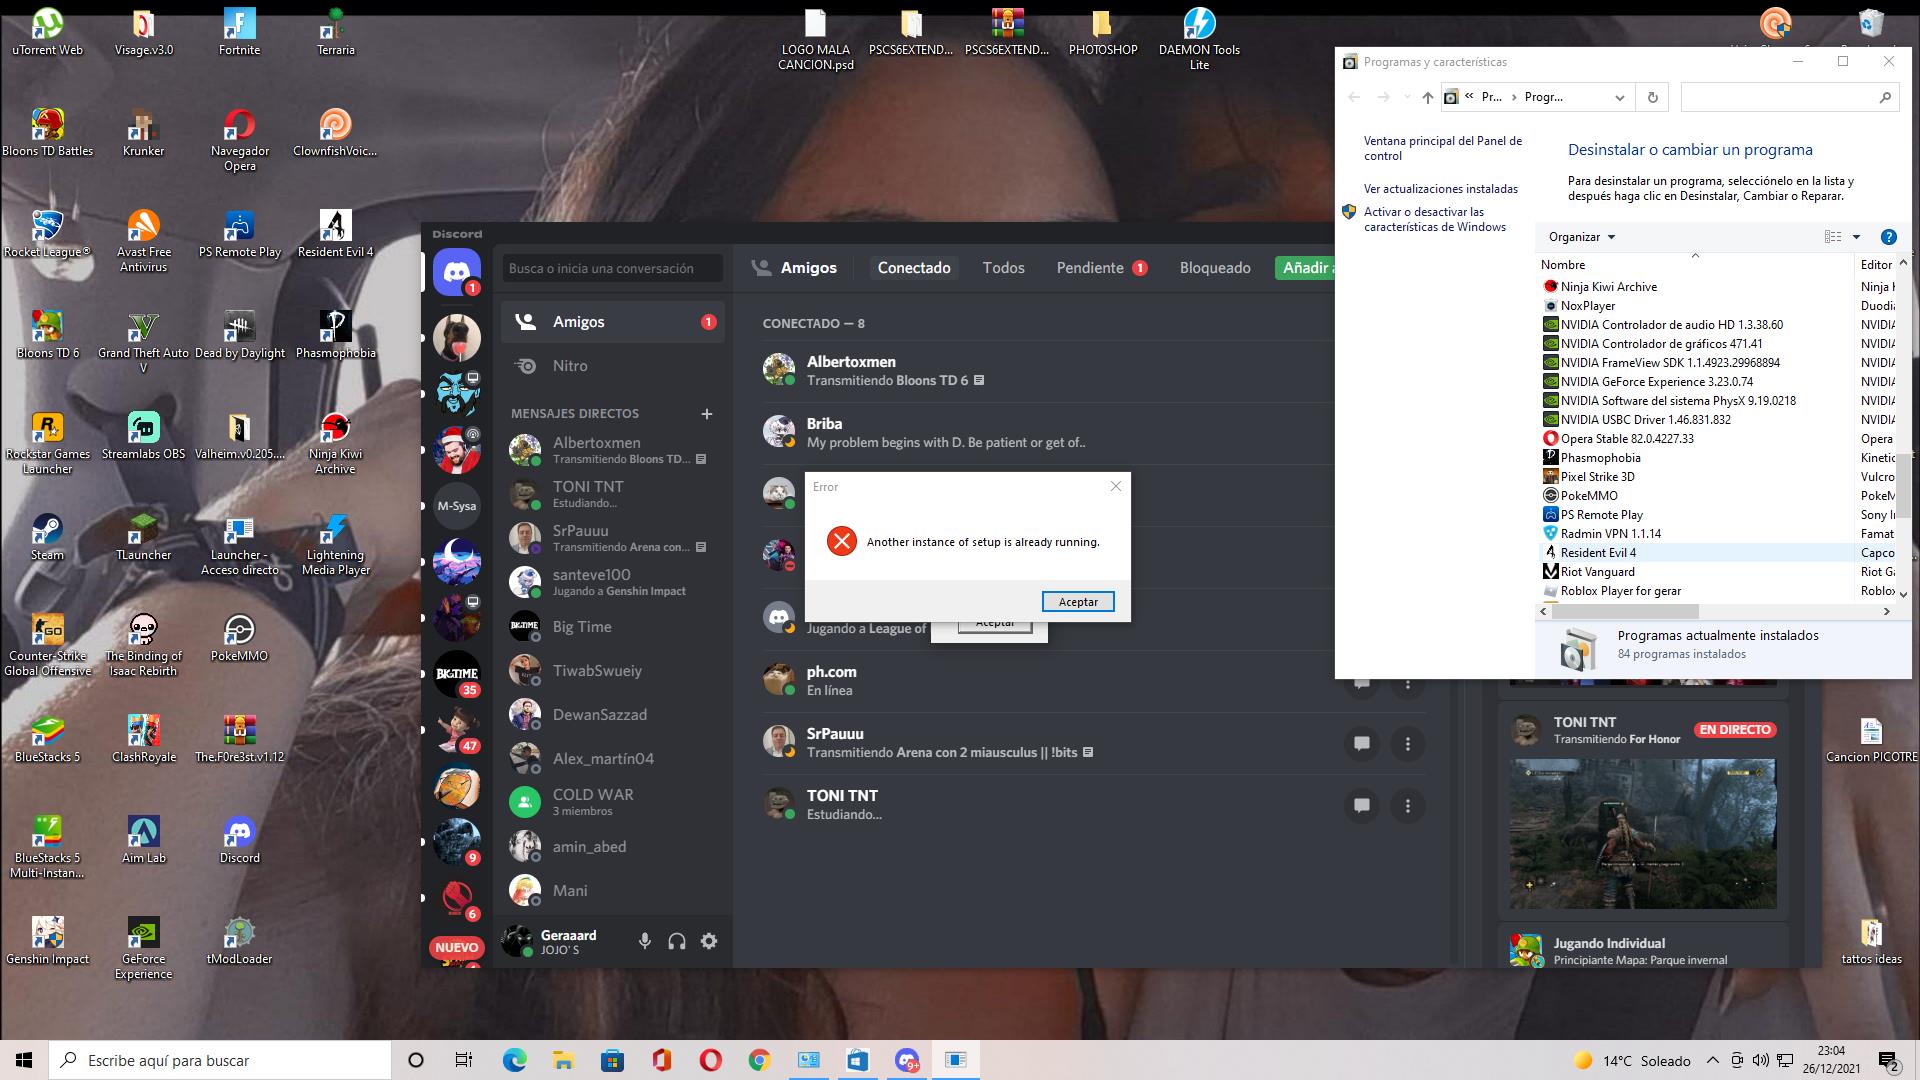1920x1080 pixels.
Task: Refresh the Programas y características window
Action: tap(1652, 97)
